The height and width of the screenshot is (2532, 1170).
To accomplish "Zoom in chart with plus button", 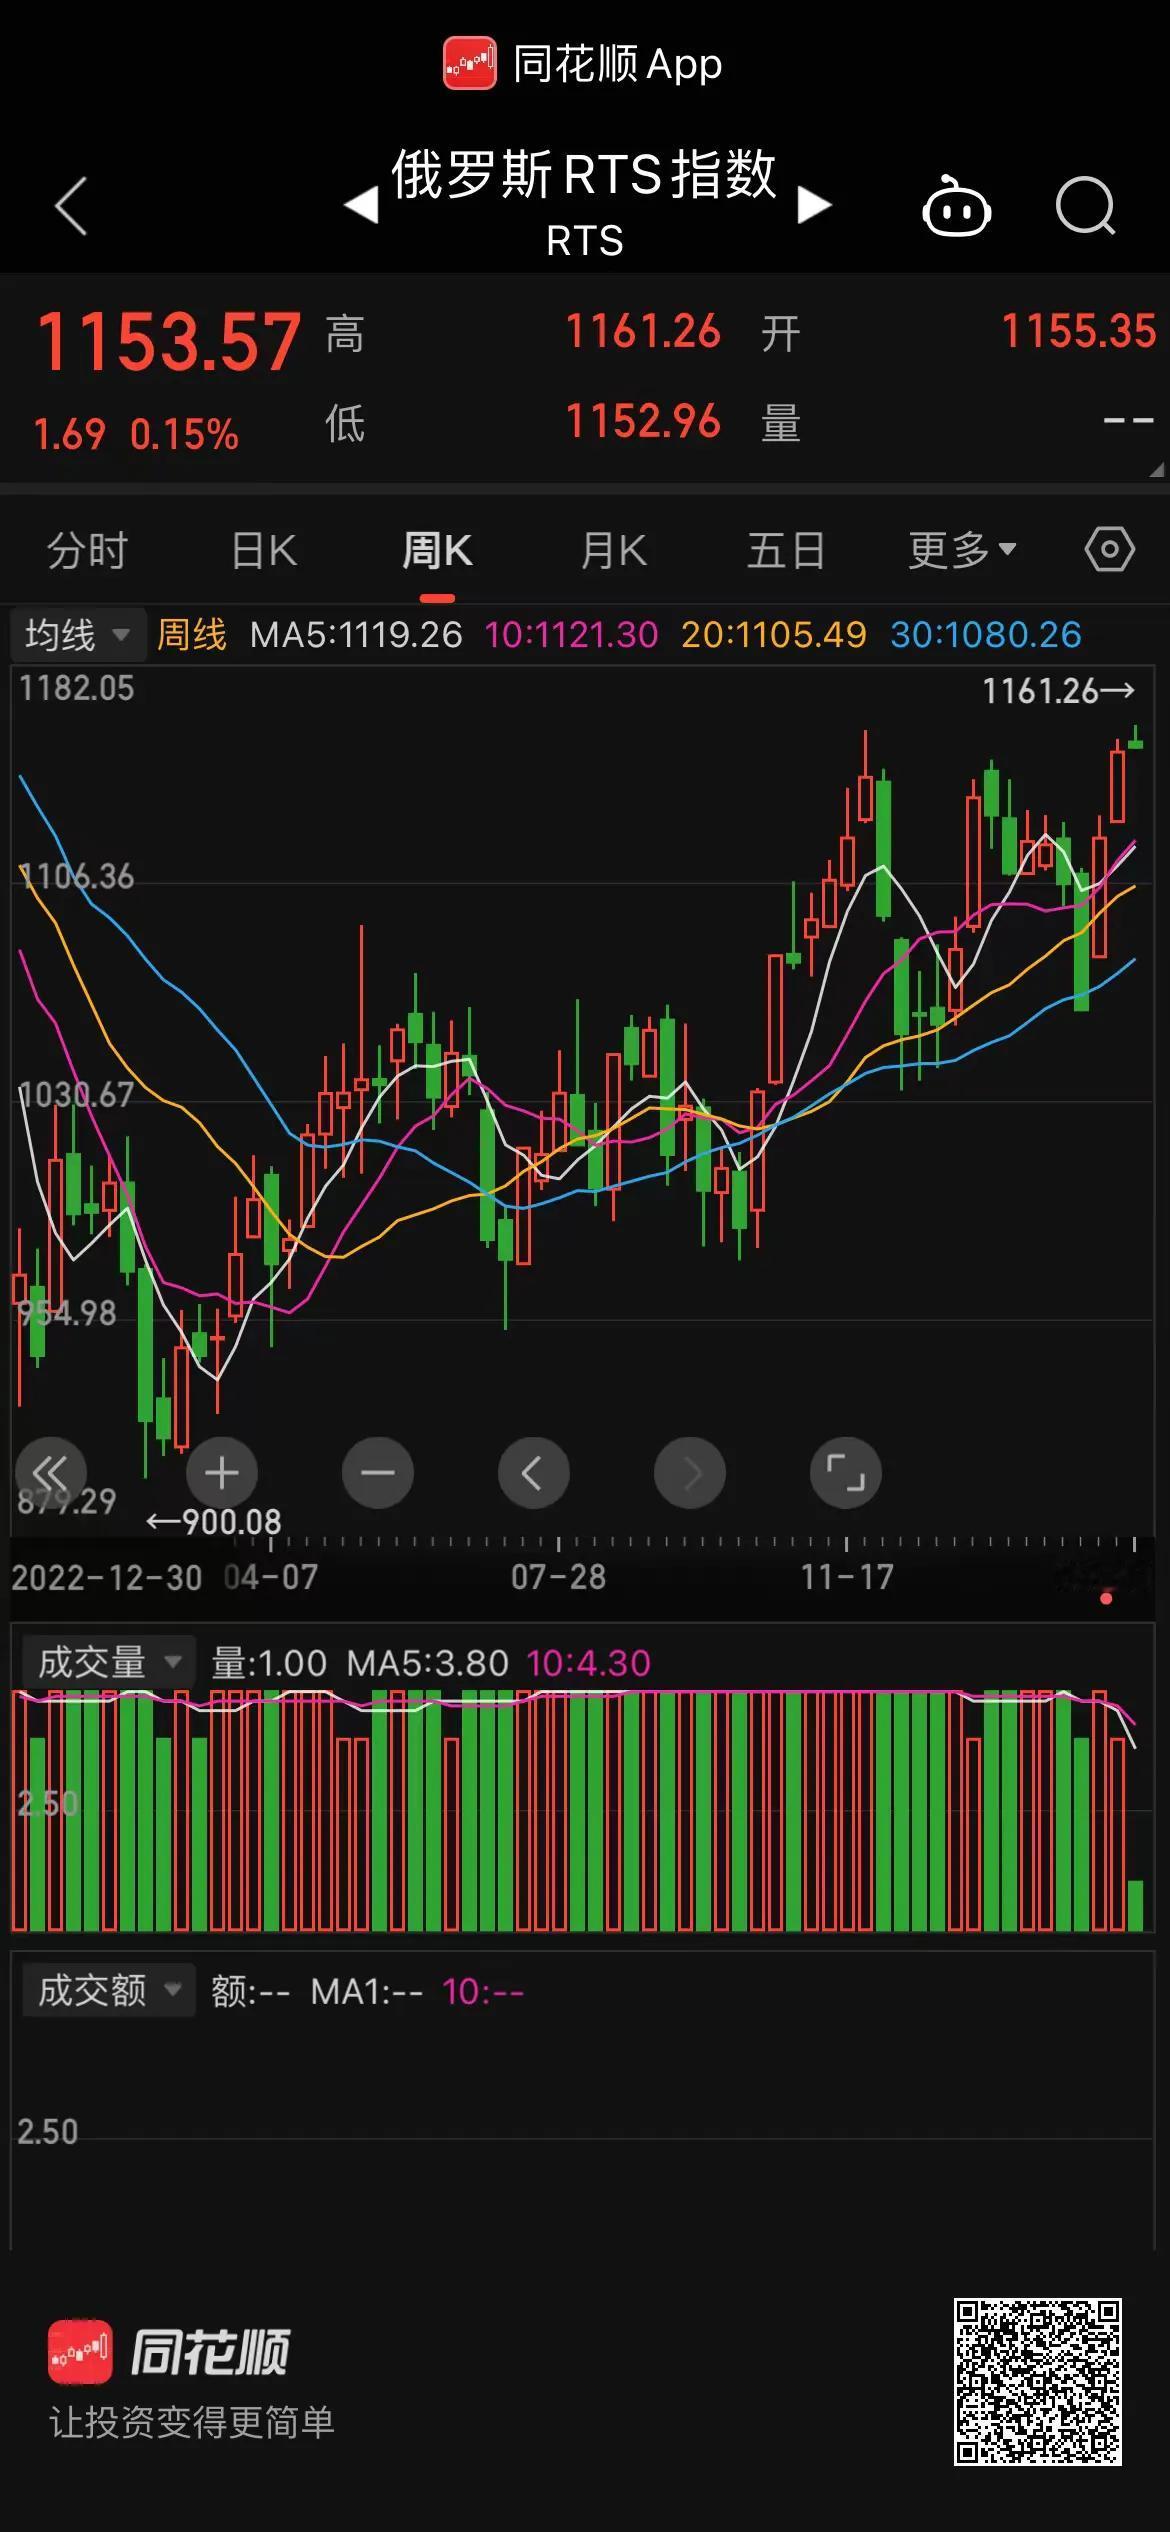I will [x=221, y=1473].
